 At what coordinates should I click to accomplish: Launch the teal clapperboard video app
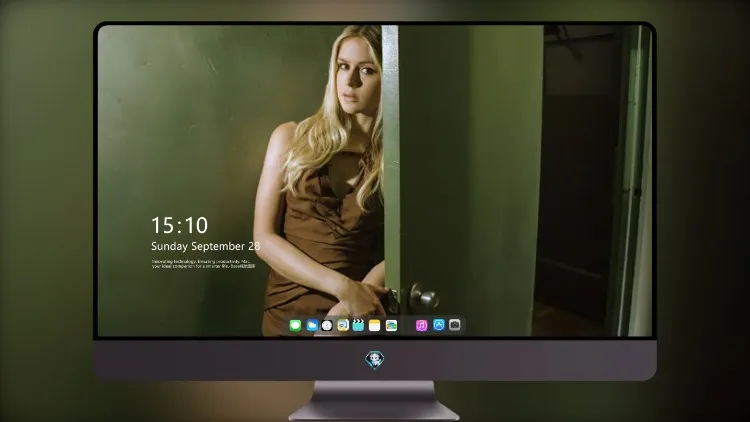[x=358, y=325]
